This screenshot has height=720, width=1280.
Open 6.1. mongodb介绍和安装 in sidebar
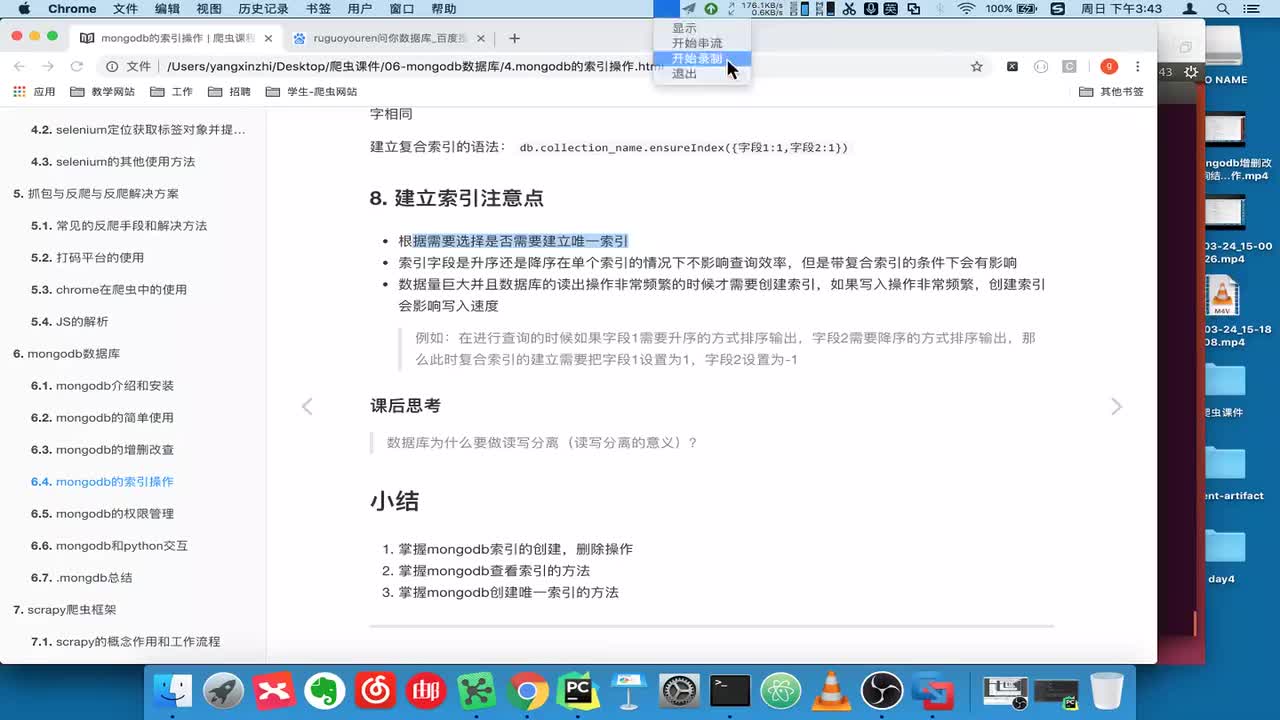(x=102, y=386)
